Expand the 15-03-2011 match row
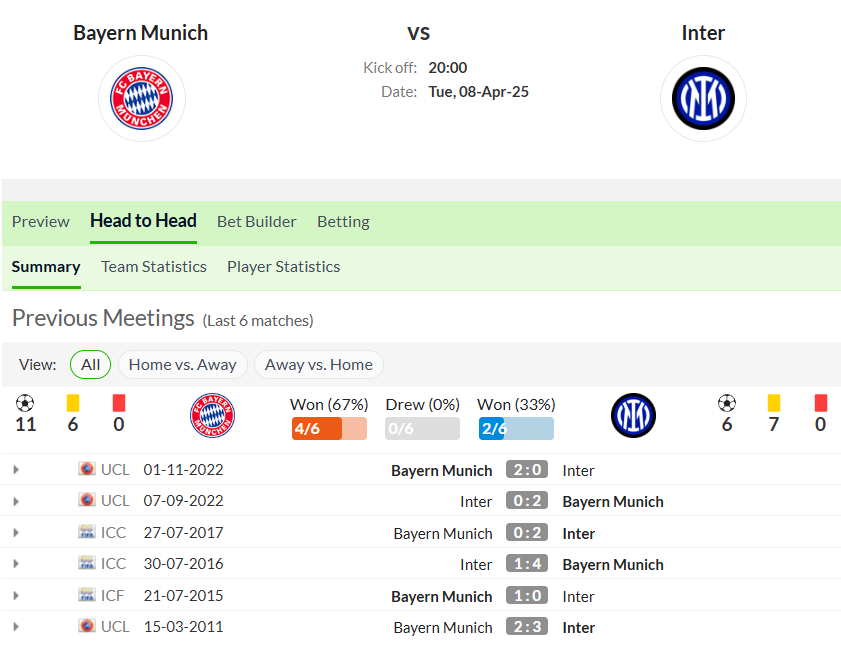Screen dimensions: 841x667 pos(16,626)
